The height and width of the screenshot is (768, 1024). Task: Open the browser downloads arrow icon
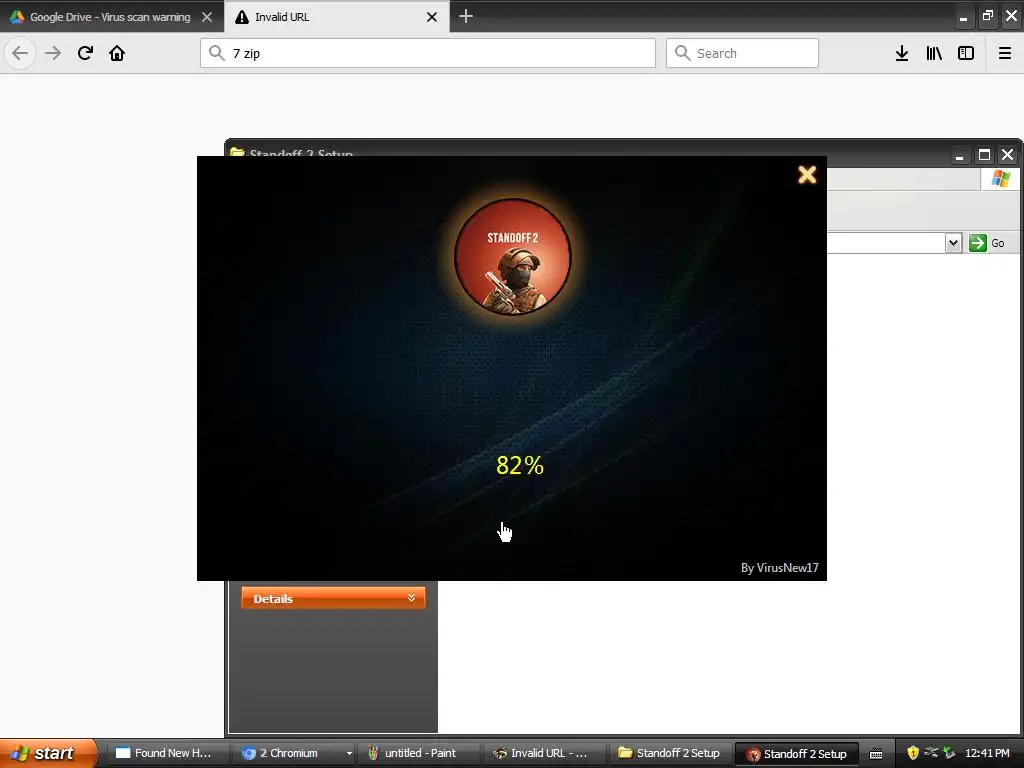(x=902, y=53)
